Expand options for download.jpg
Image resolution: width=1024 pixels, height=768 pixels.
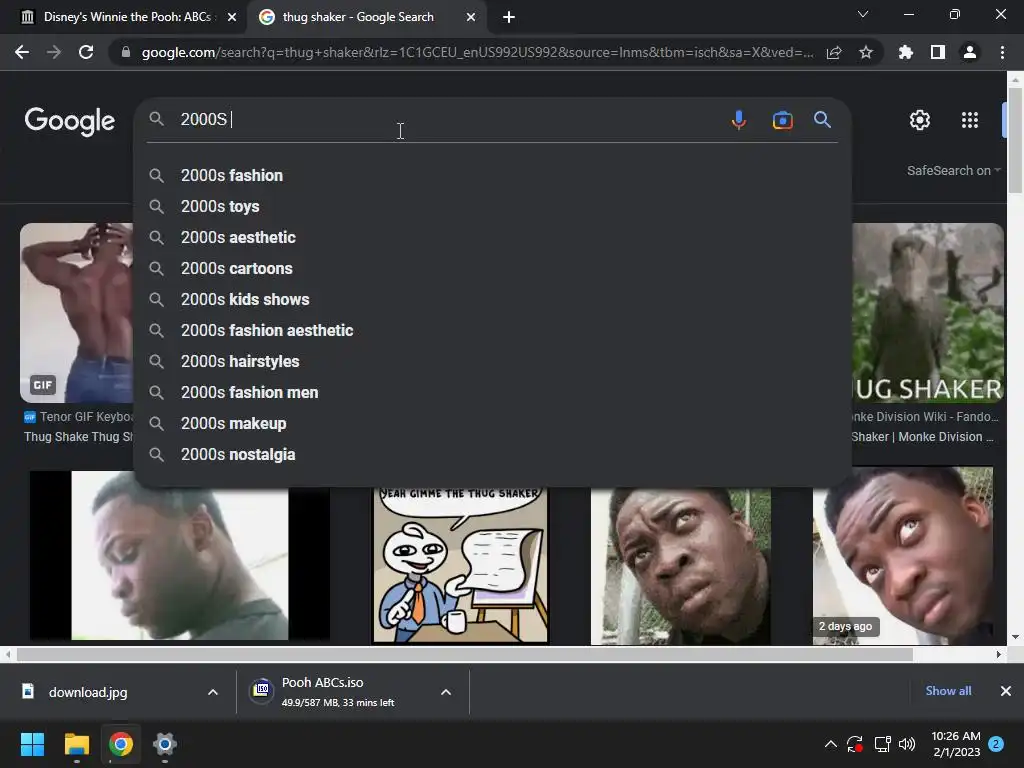213,692
